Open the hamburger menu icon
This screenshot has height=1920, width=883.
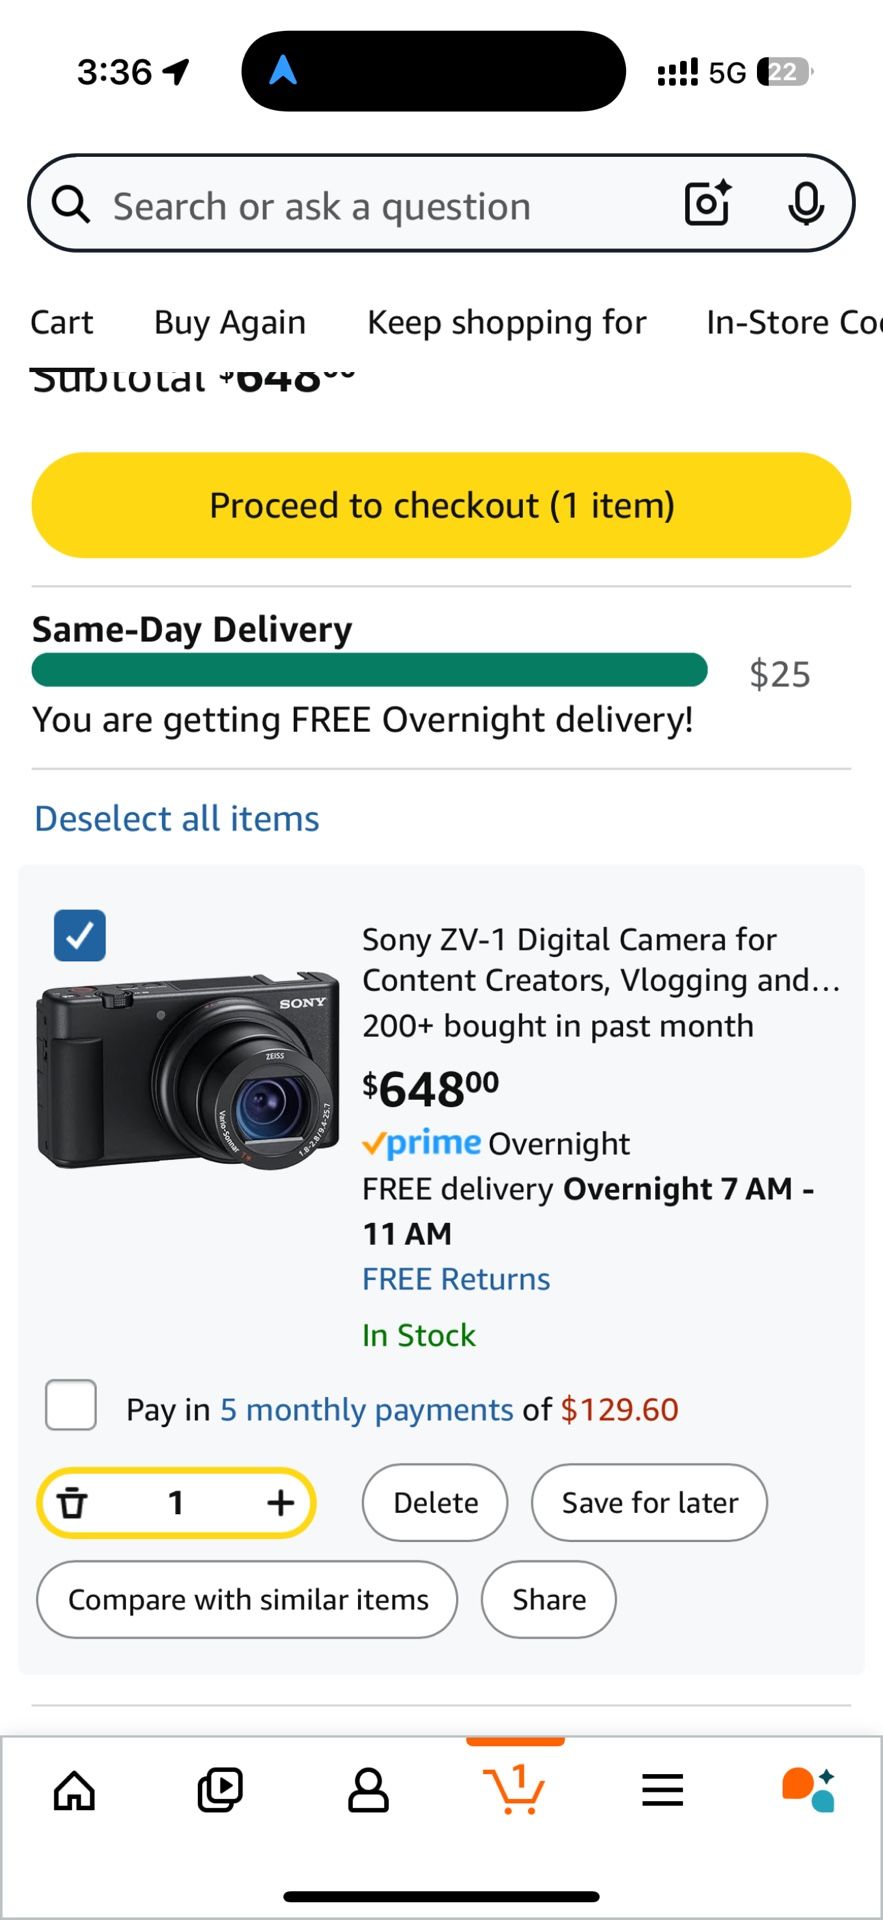pos(662,1790)
